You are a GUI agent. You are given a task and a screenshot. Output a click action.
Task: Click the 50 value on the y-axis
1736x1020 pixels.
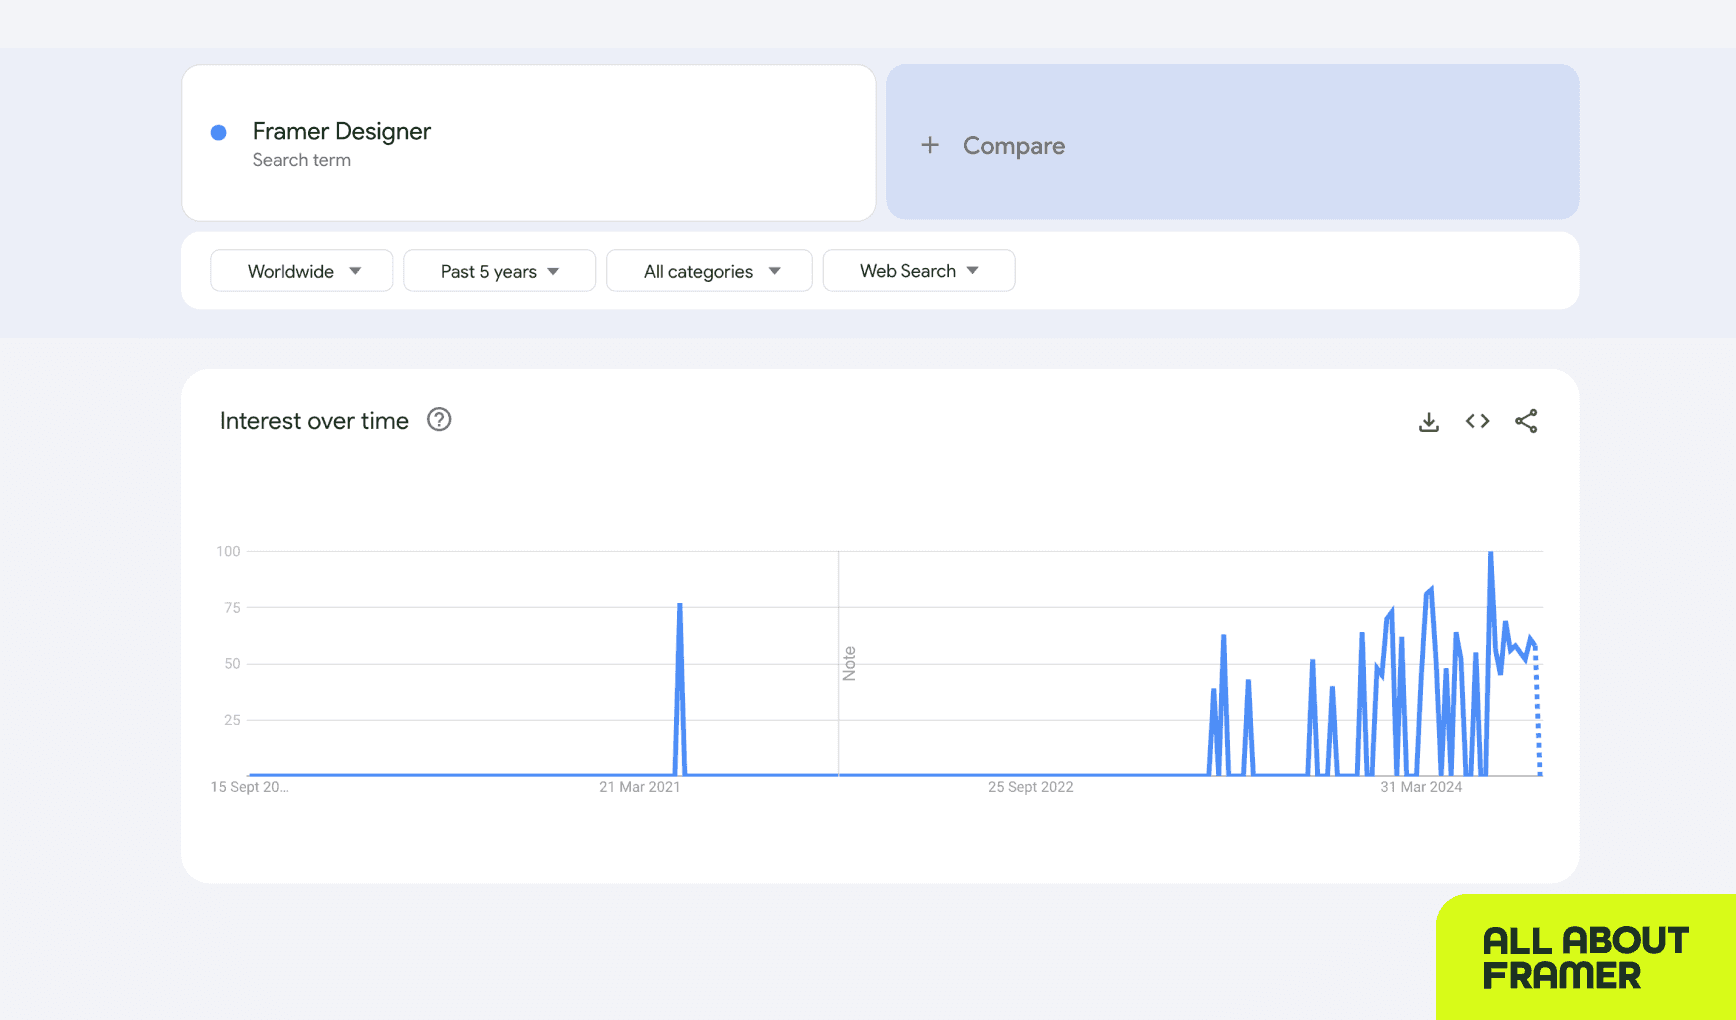pos(232,663)
